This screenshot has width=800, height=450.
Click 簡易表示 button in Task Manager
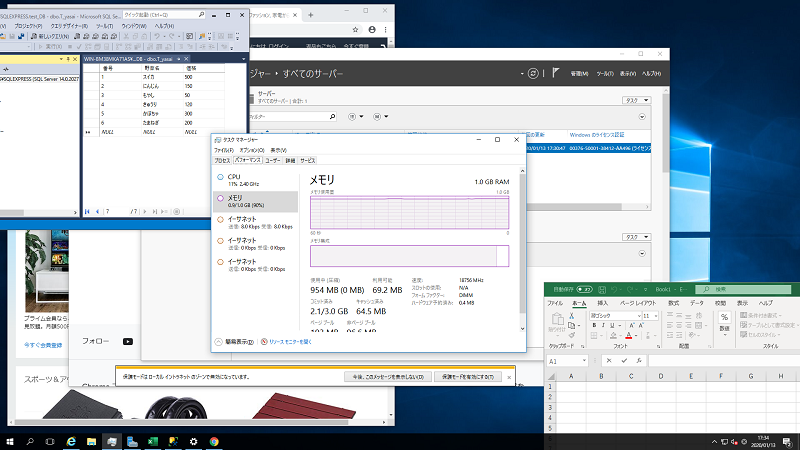(237, 341)
